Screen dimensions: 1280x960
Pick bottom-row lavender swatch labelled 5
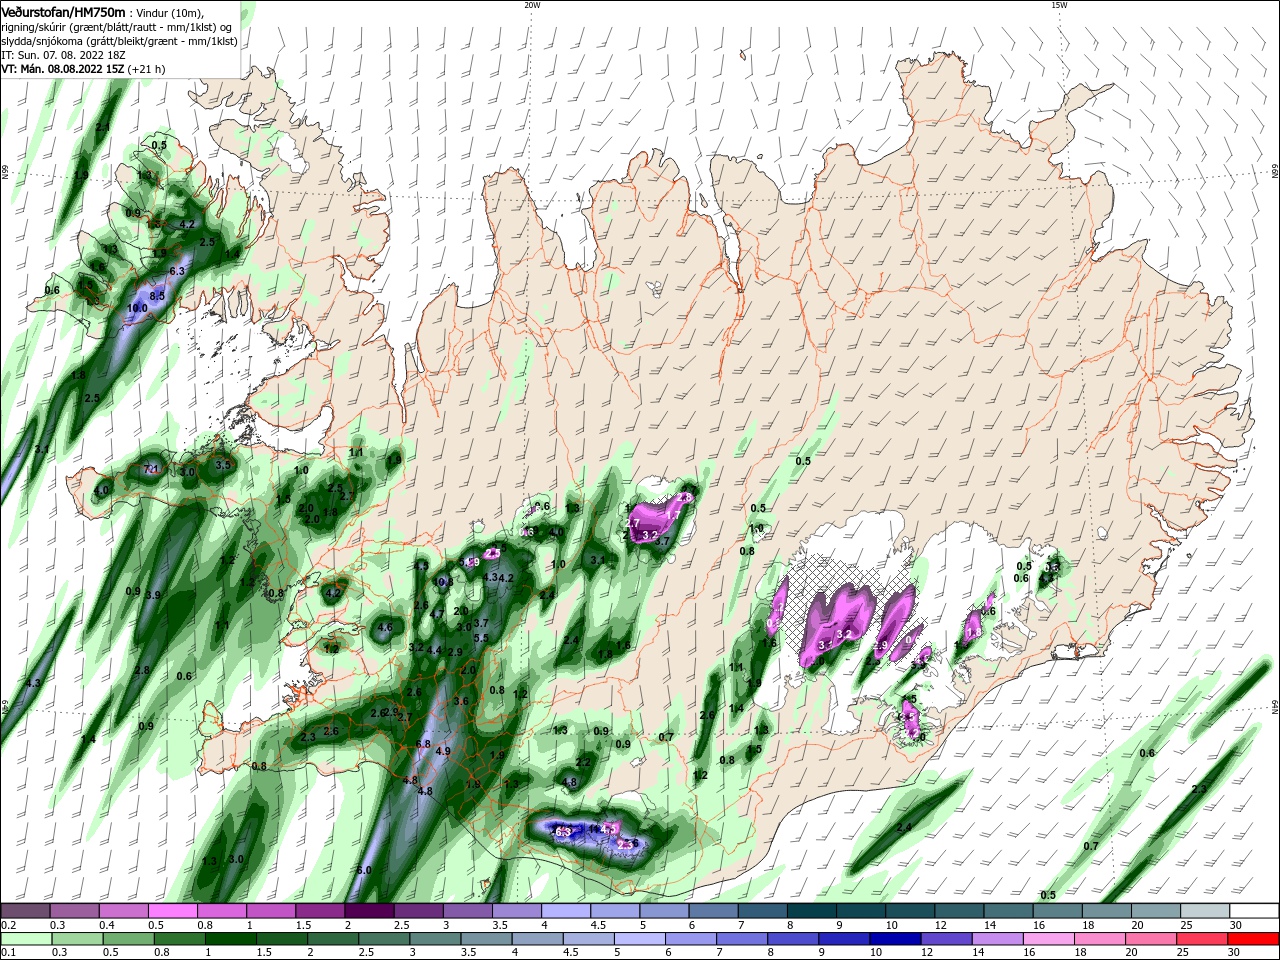click(x=640, y=939)
